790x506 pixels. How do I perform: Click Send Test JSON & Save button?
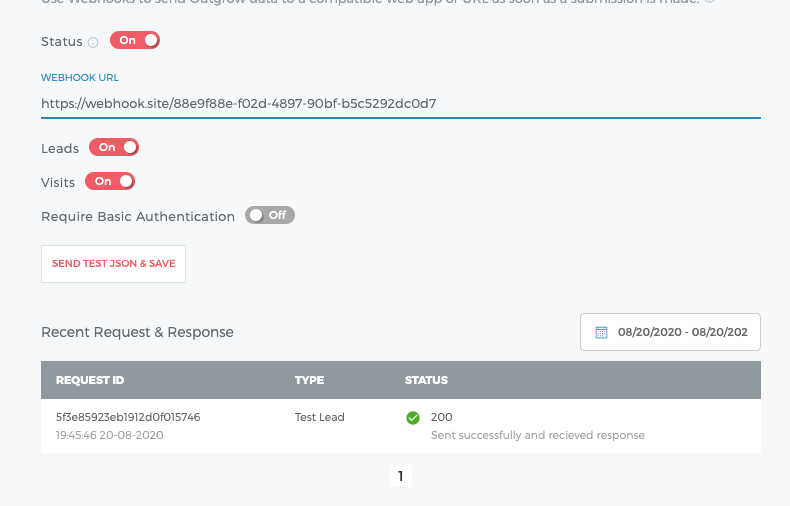tap(113, 264)
